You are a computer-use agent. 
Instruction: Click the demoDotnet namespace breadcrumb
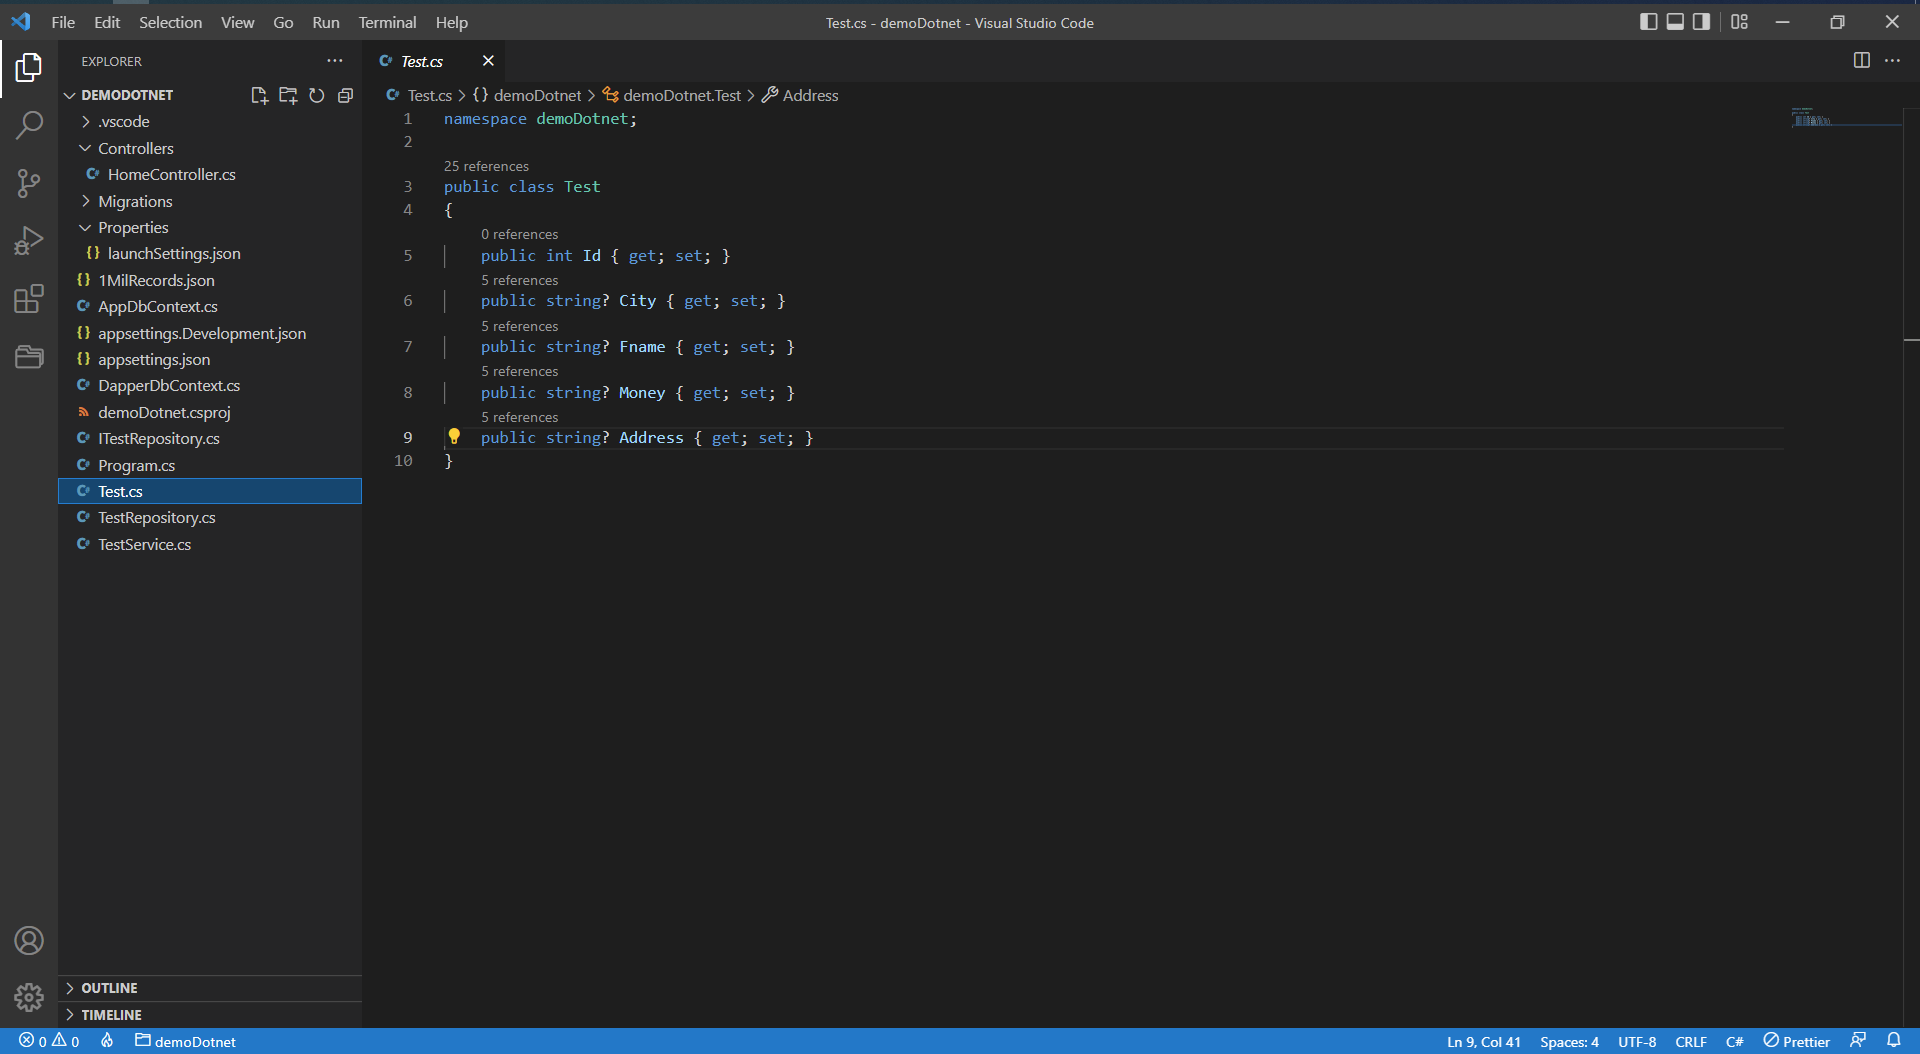tap(527, 95)
